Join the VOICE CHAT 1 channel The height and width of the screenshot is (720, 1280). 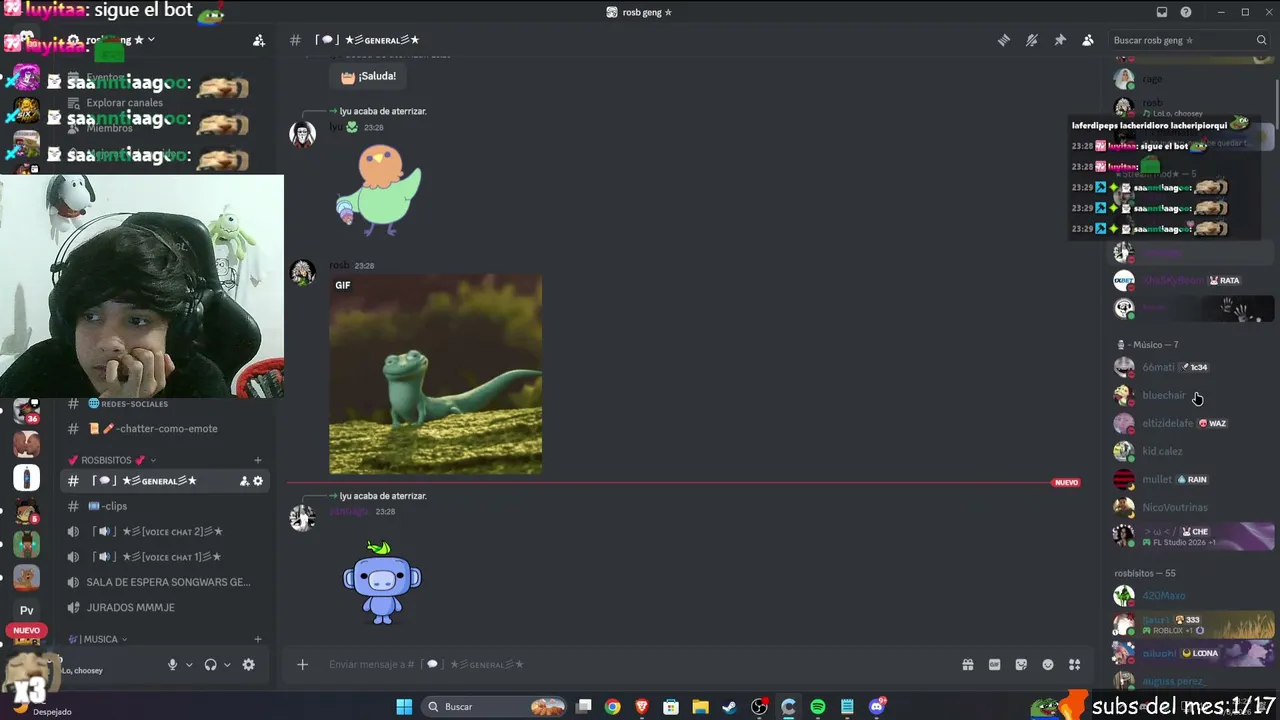(165, 557)
